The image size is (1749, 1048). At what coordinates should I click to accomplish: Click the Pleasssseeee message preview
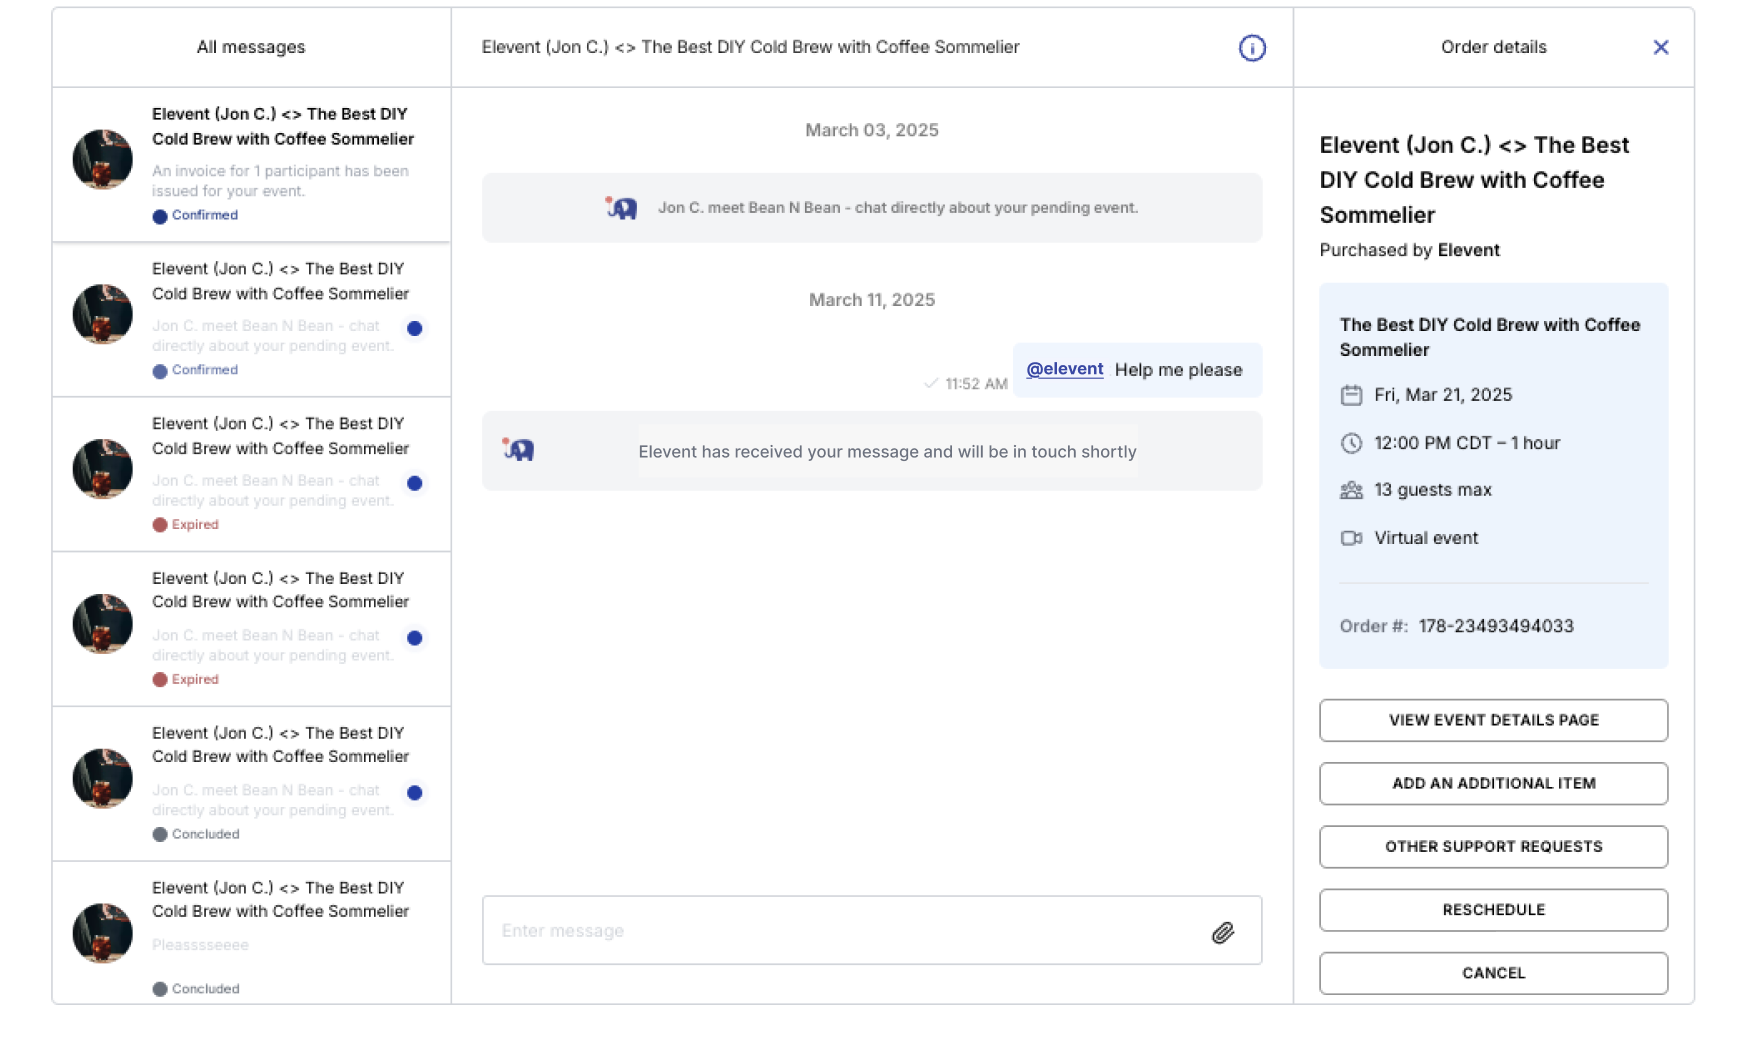pyautogui.click(x=200, y=945)
